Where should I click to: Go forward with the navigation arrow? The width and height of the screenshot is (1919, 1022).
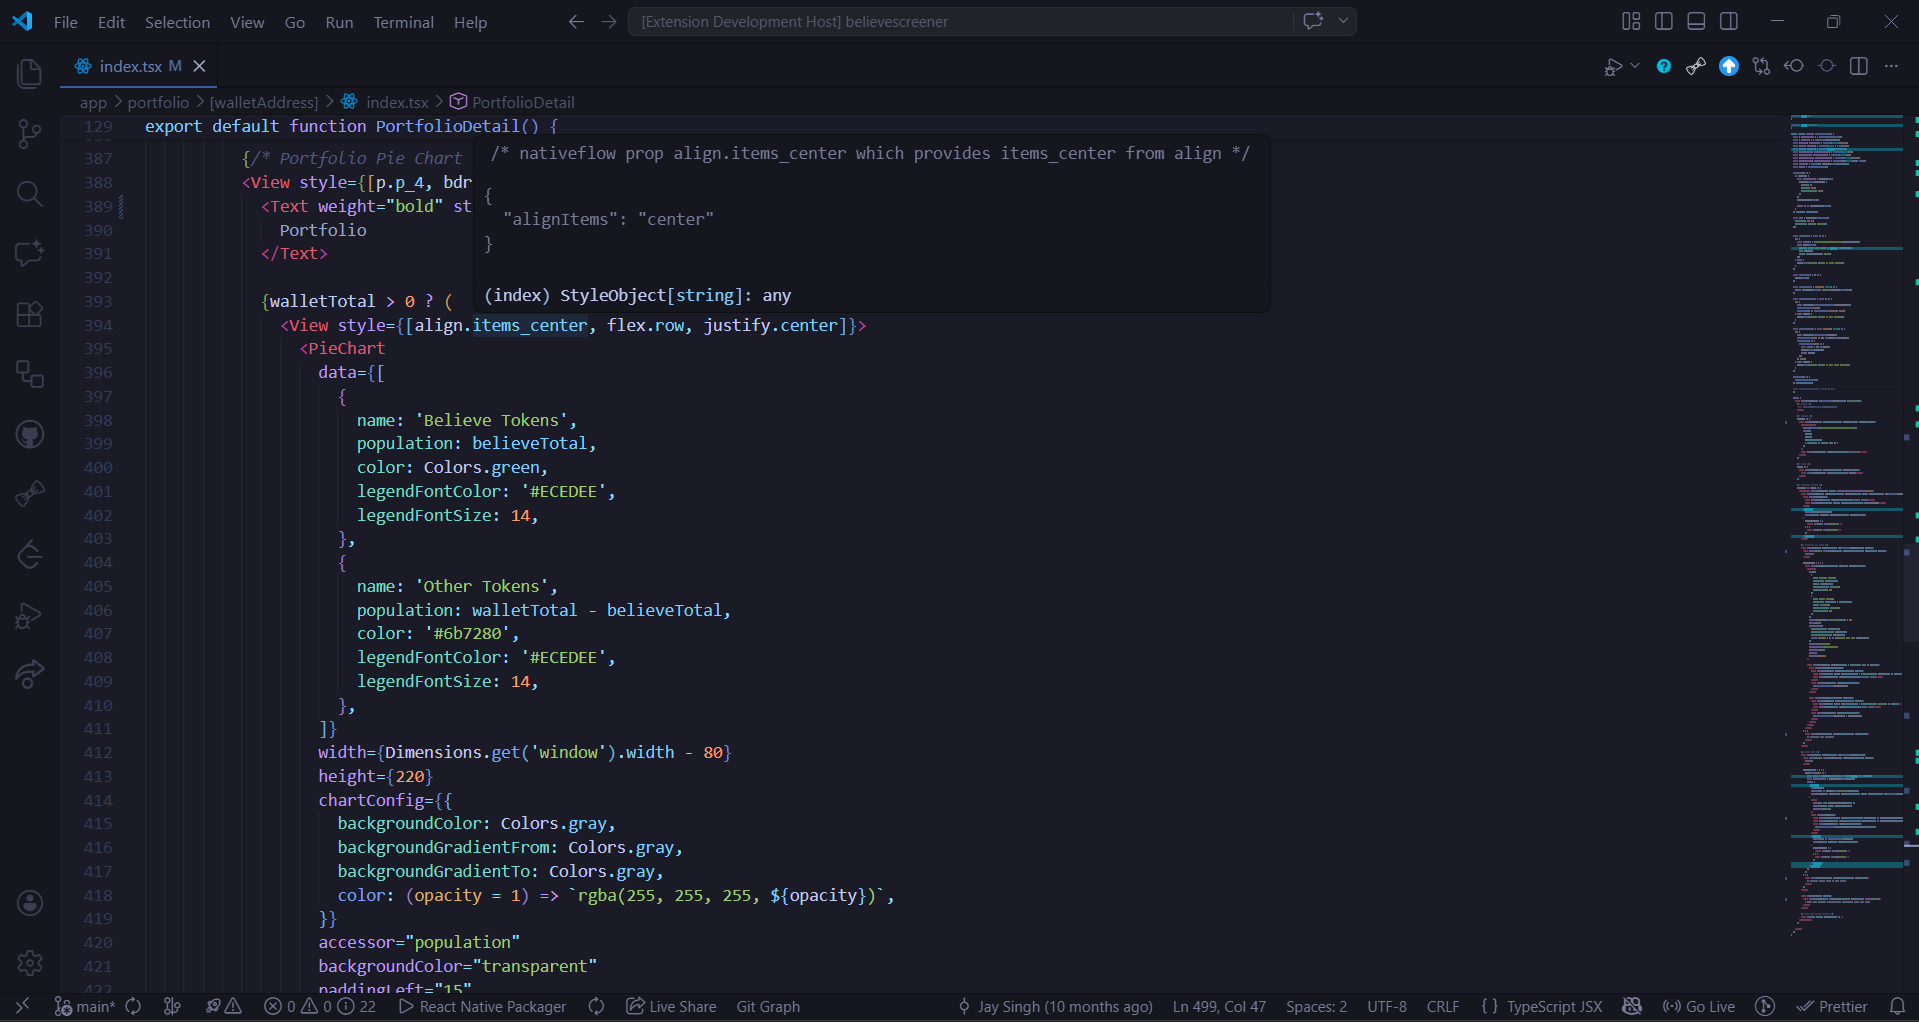(x=609, y=21)
